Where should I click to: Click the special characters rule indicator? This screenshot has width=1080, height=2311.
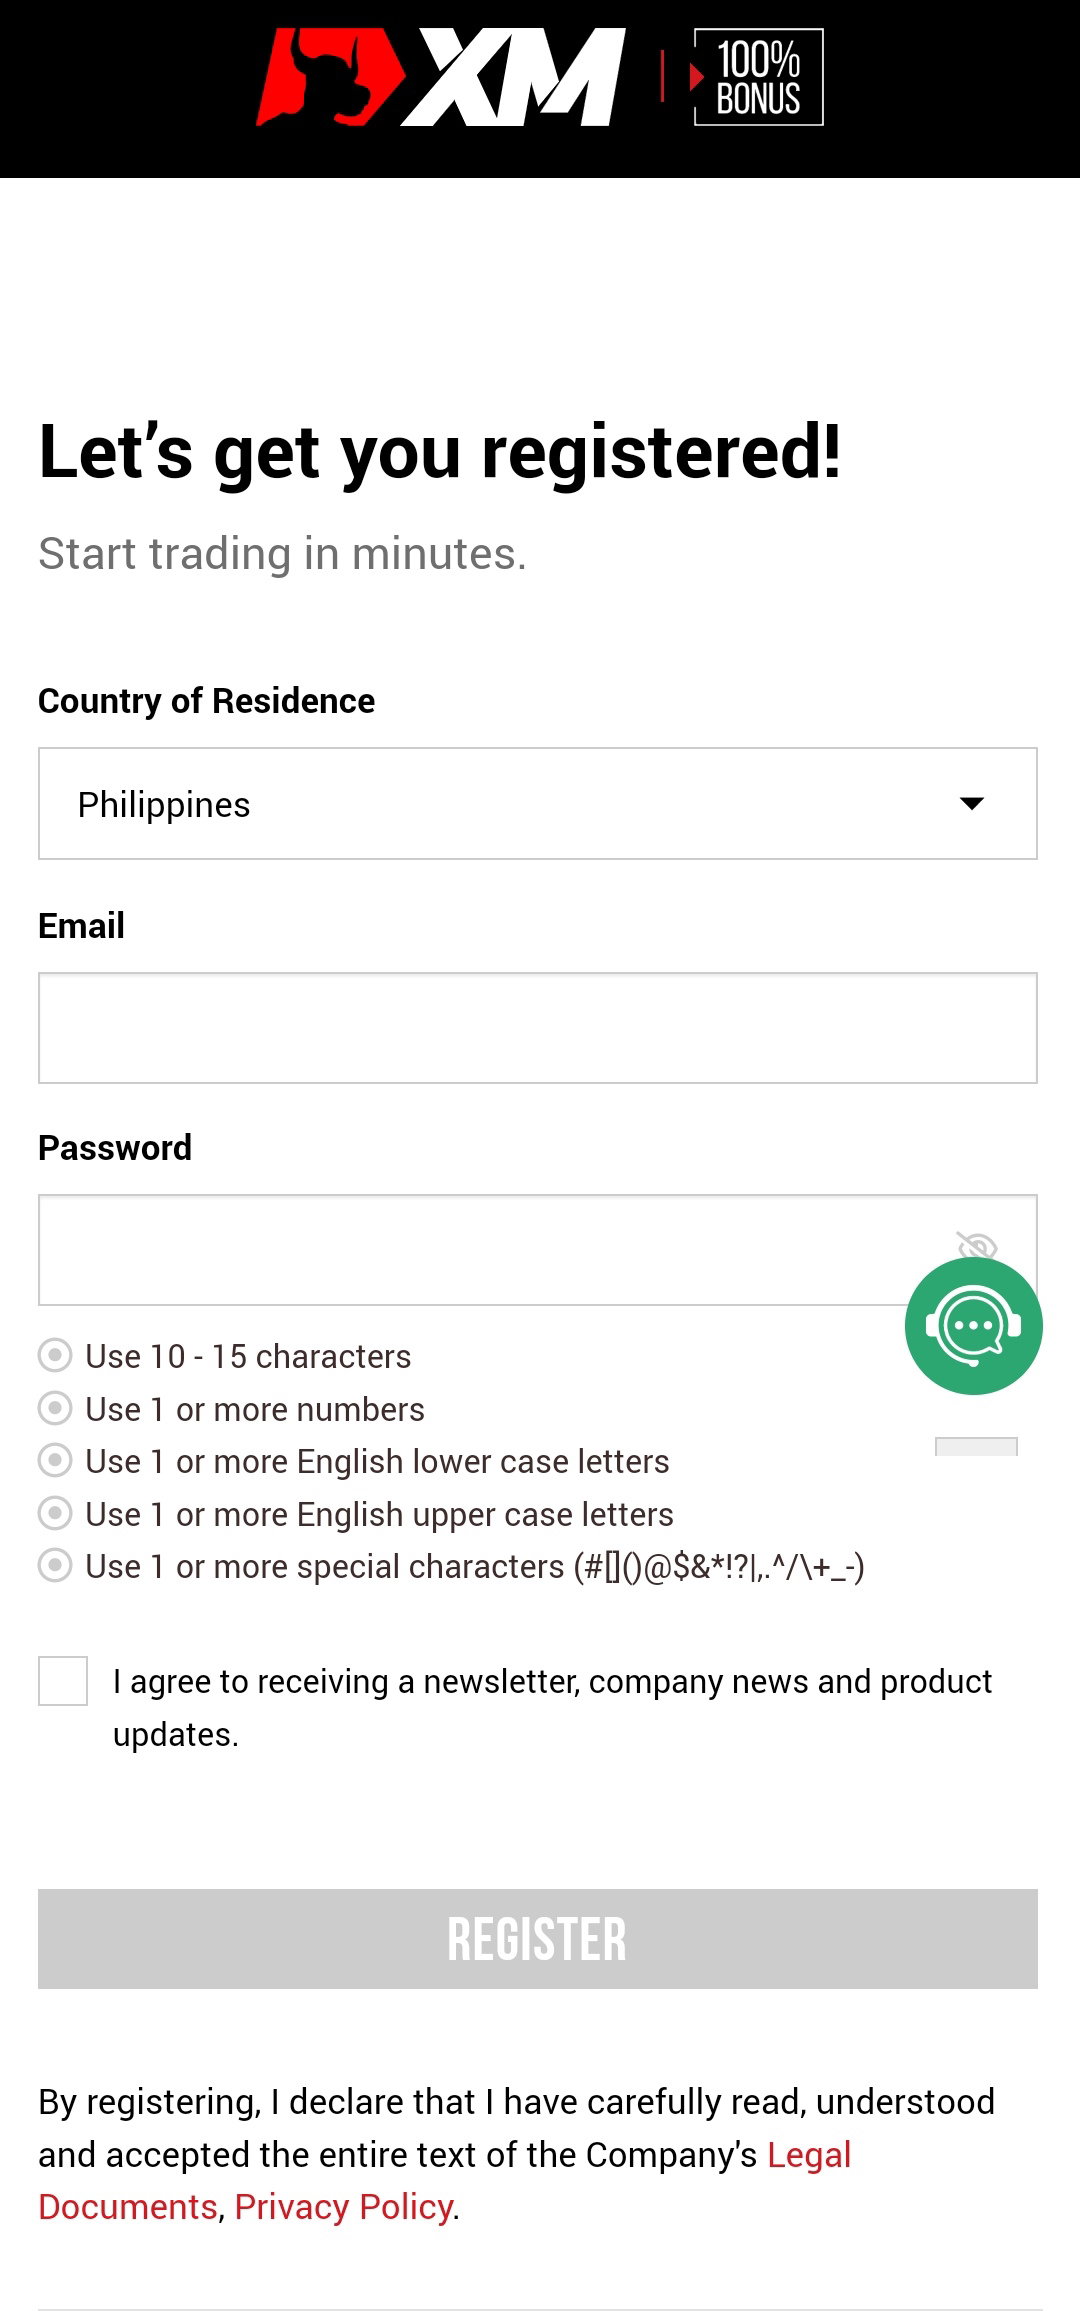click(x=55, y=1566)
